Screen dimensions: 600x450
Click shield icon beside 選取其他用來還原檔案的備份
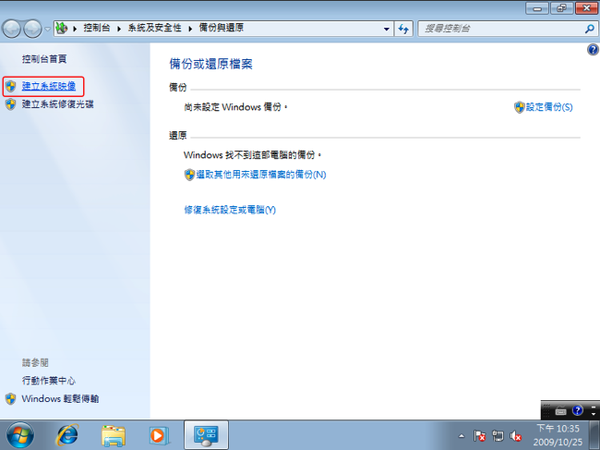coord(189,175)
